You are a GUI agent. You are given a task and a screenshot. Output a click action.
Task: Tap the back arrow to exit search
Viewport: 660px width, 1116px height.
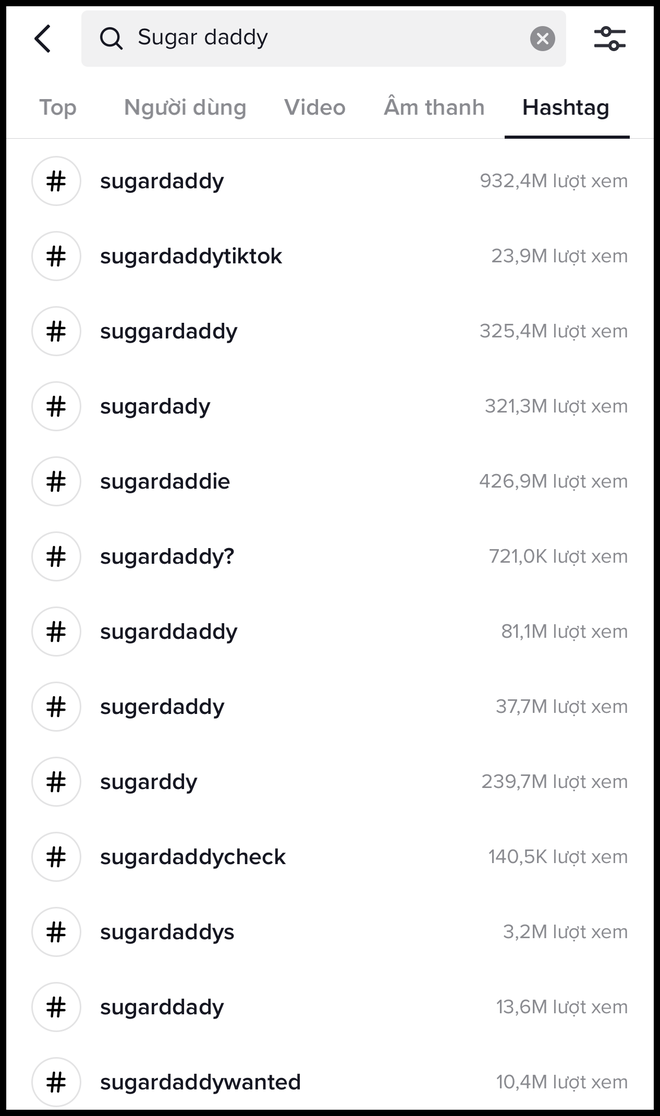tap(42, 38)
